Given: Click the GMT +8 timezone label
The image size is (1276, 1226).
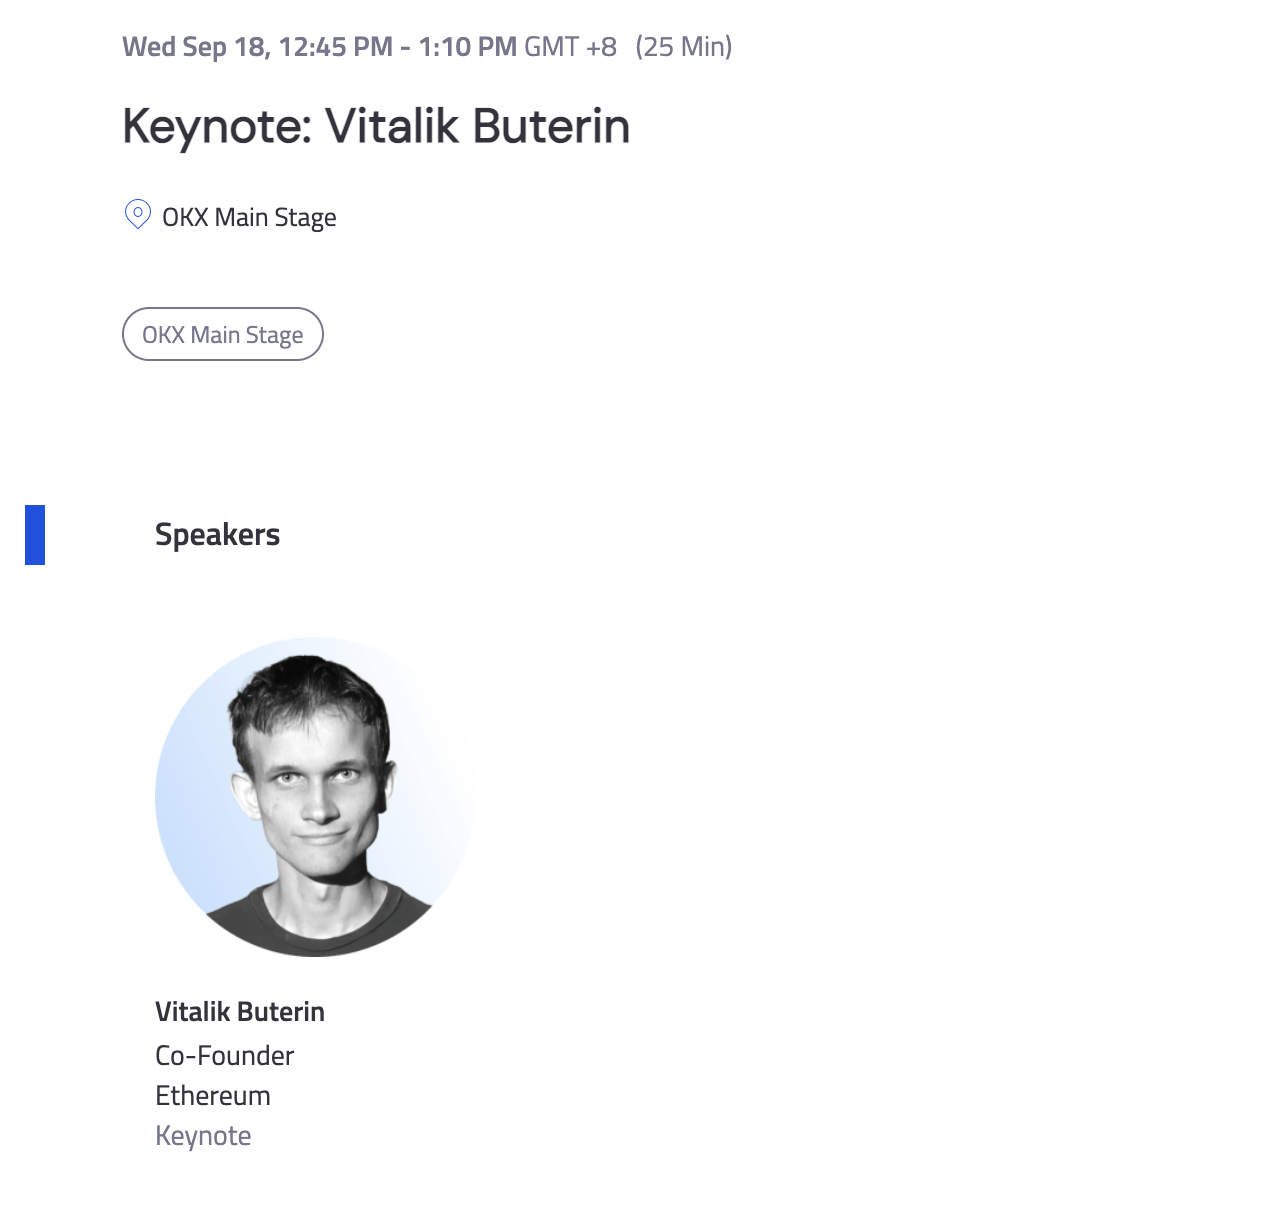Looking at the screenshot, I should (571, 47).
